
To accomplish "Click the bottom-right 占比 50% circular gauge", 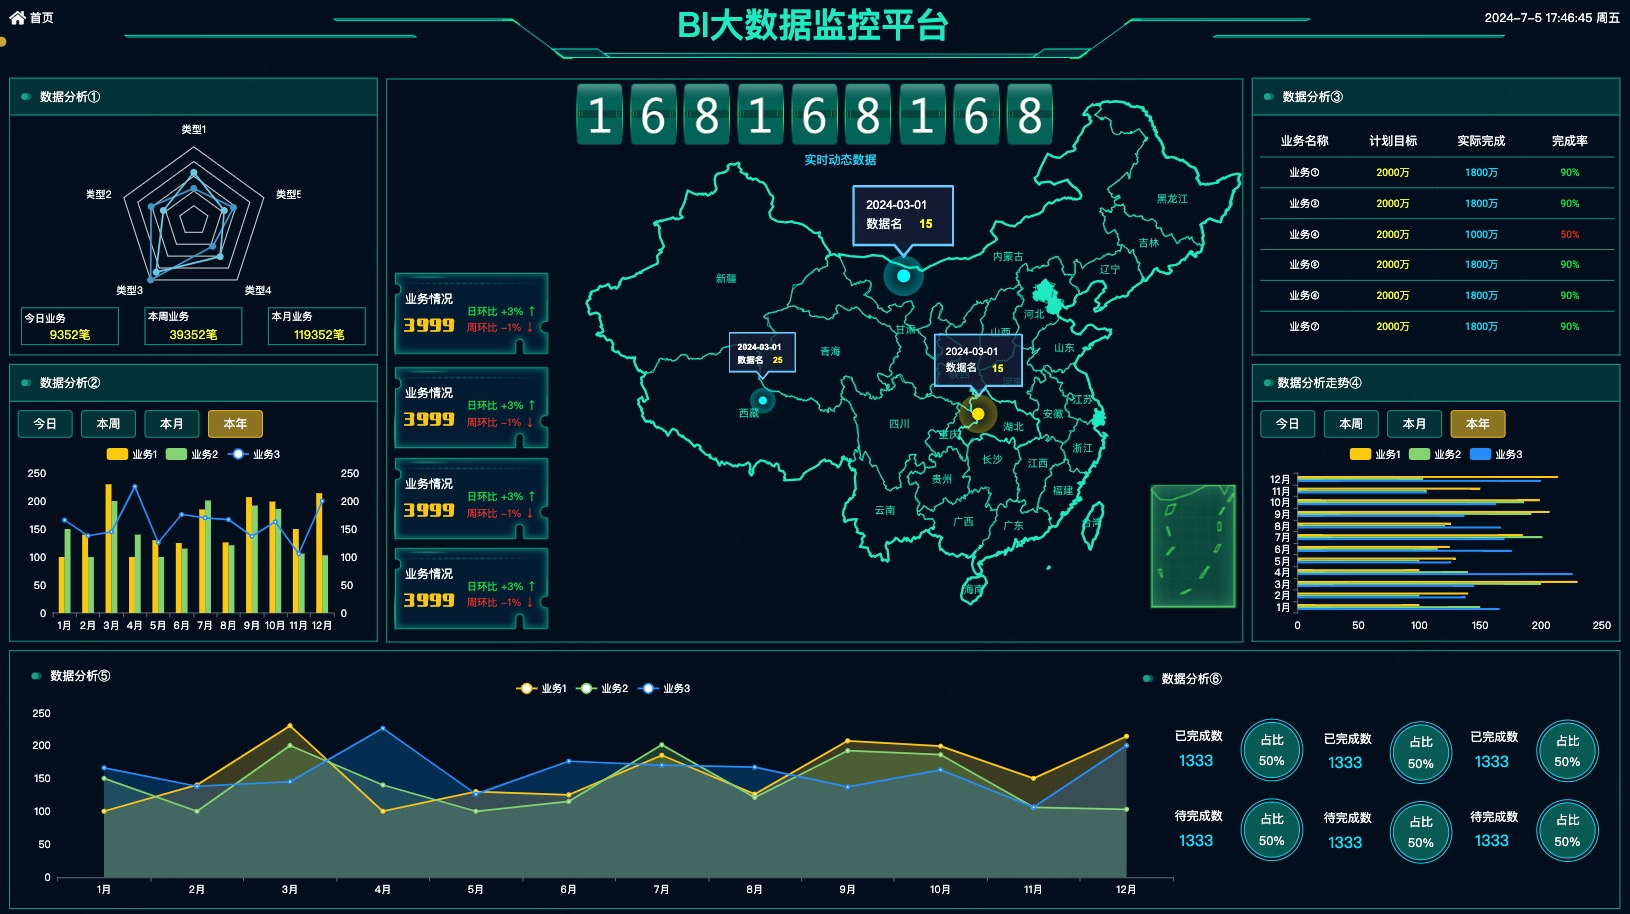I will [x=1566, y=831].
